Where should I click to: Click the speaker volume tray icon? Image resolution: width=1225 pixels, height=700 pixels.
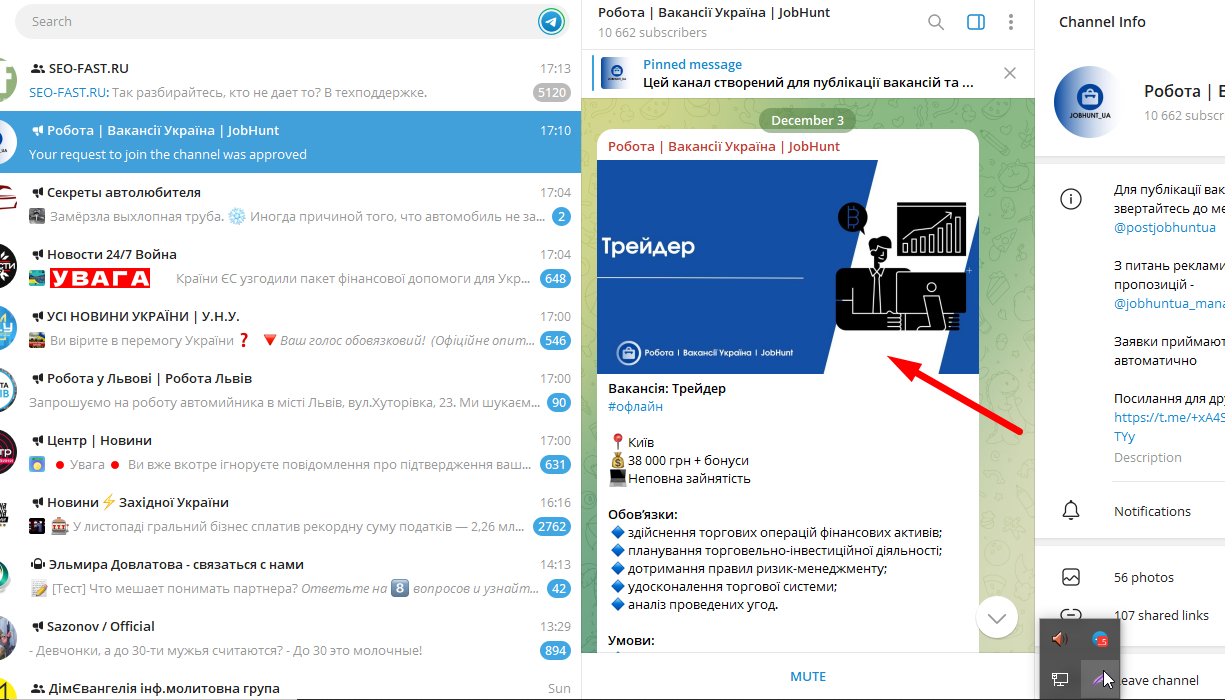coord(1060,639)
